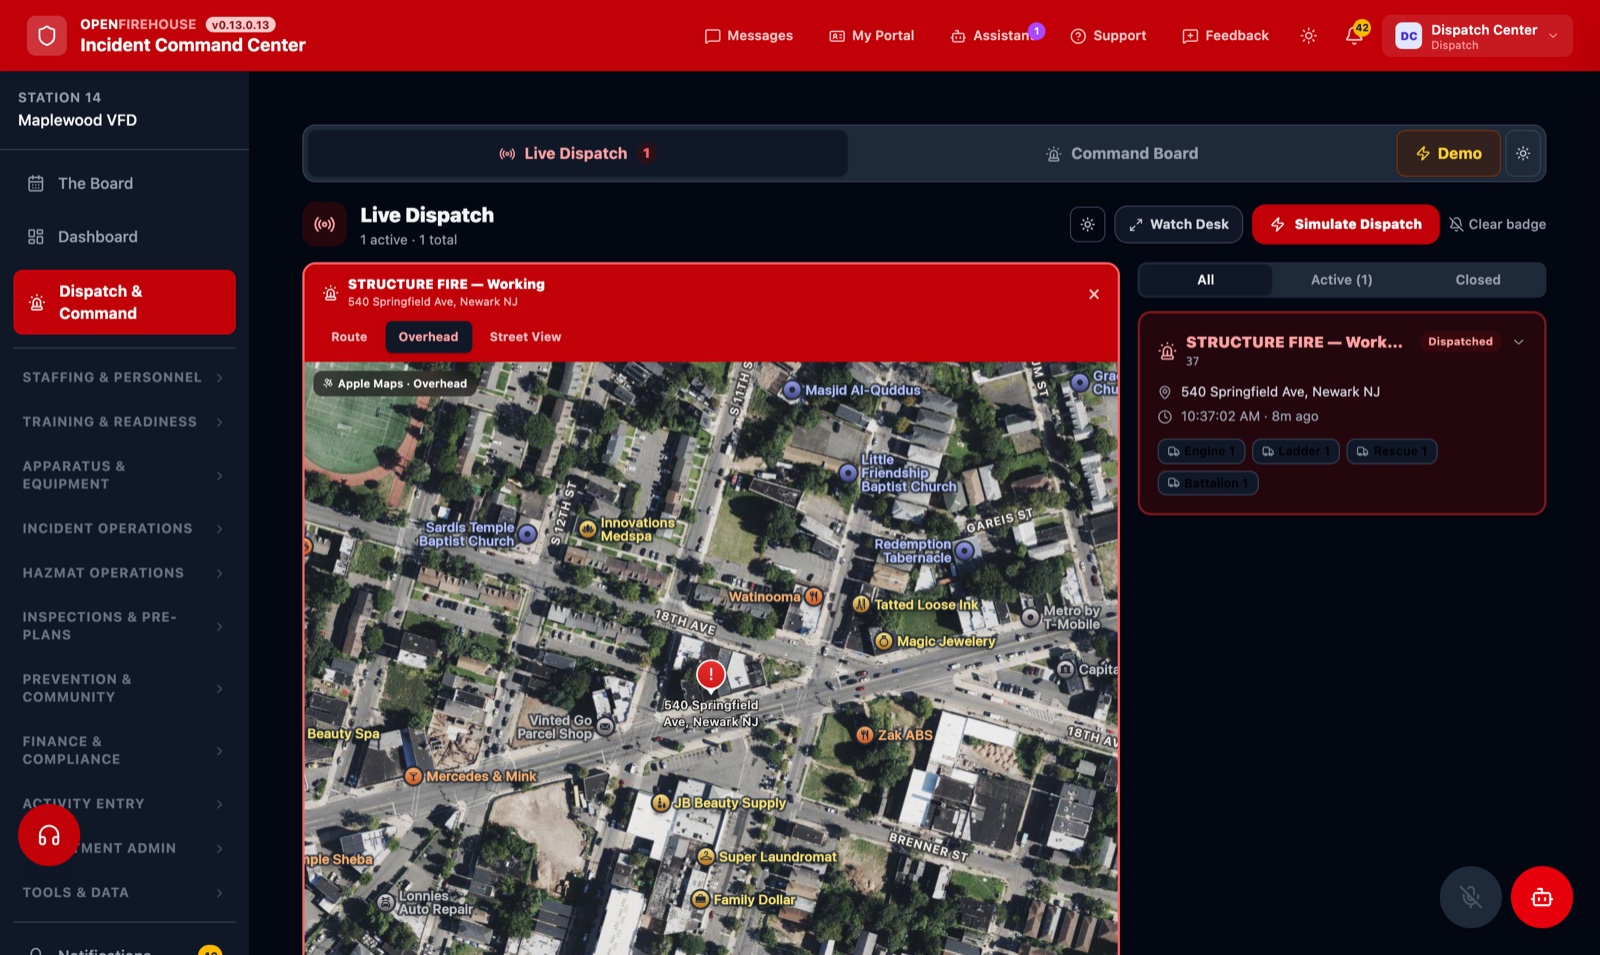The width and height of the screenshot is (1600, 955).
Task: Click Simulate Dispatch button
Action: tap(1345, 225)
